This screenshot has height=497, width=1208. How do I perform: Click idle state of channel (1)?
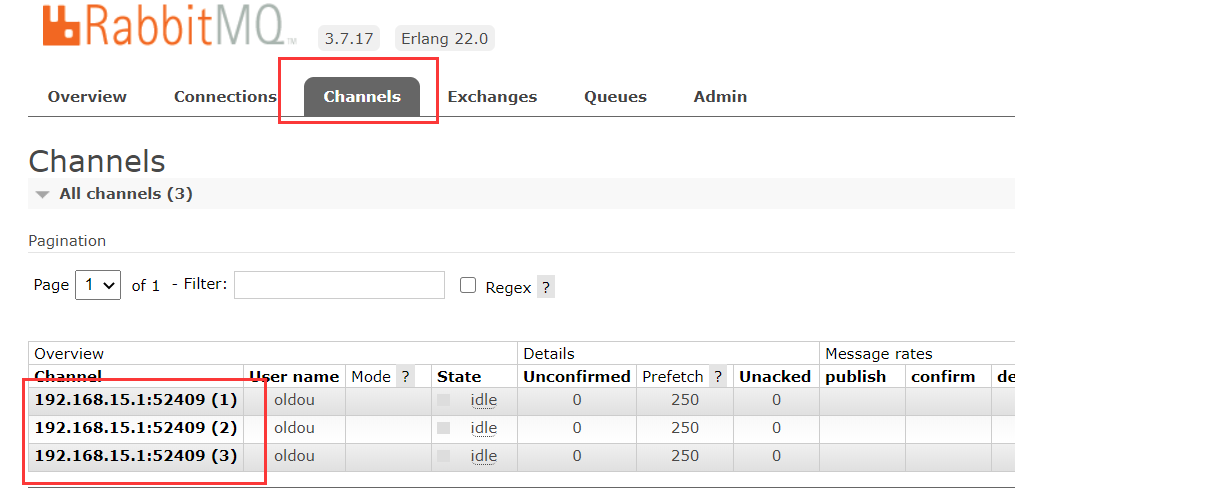[484, 400]
